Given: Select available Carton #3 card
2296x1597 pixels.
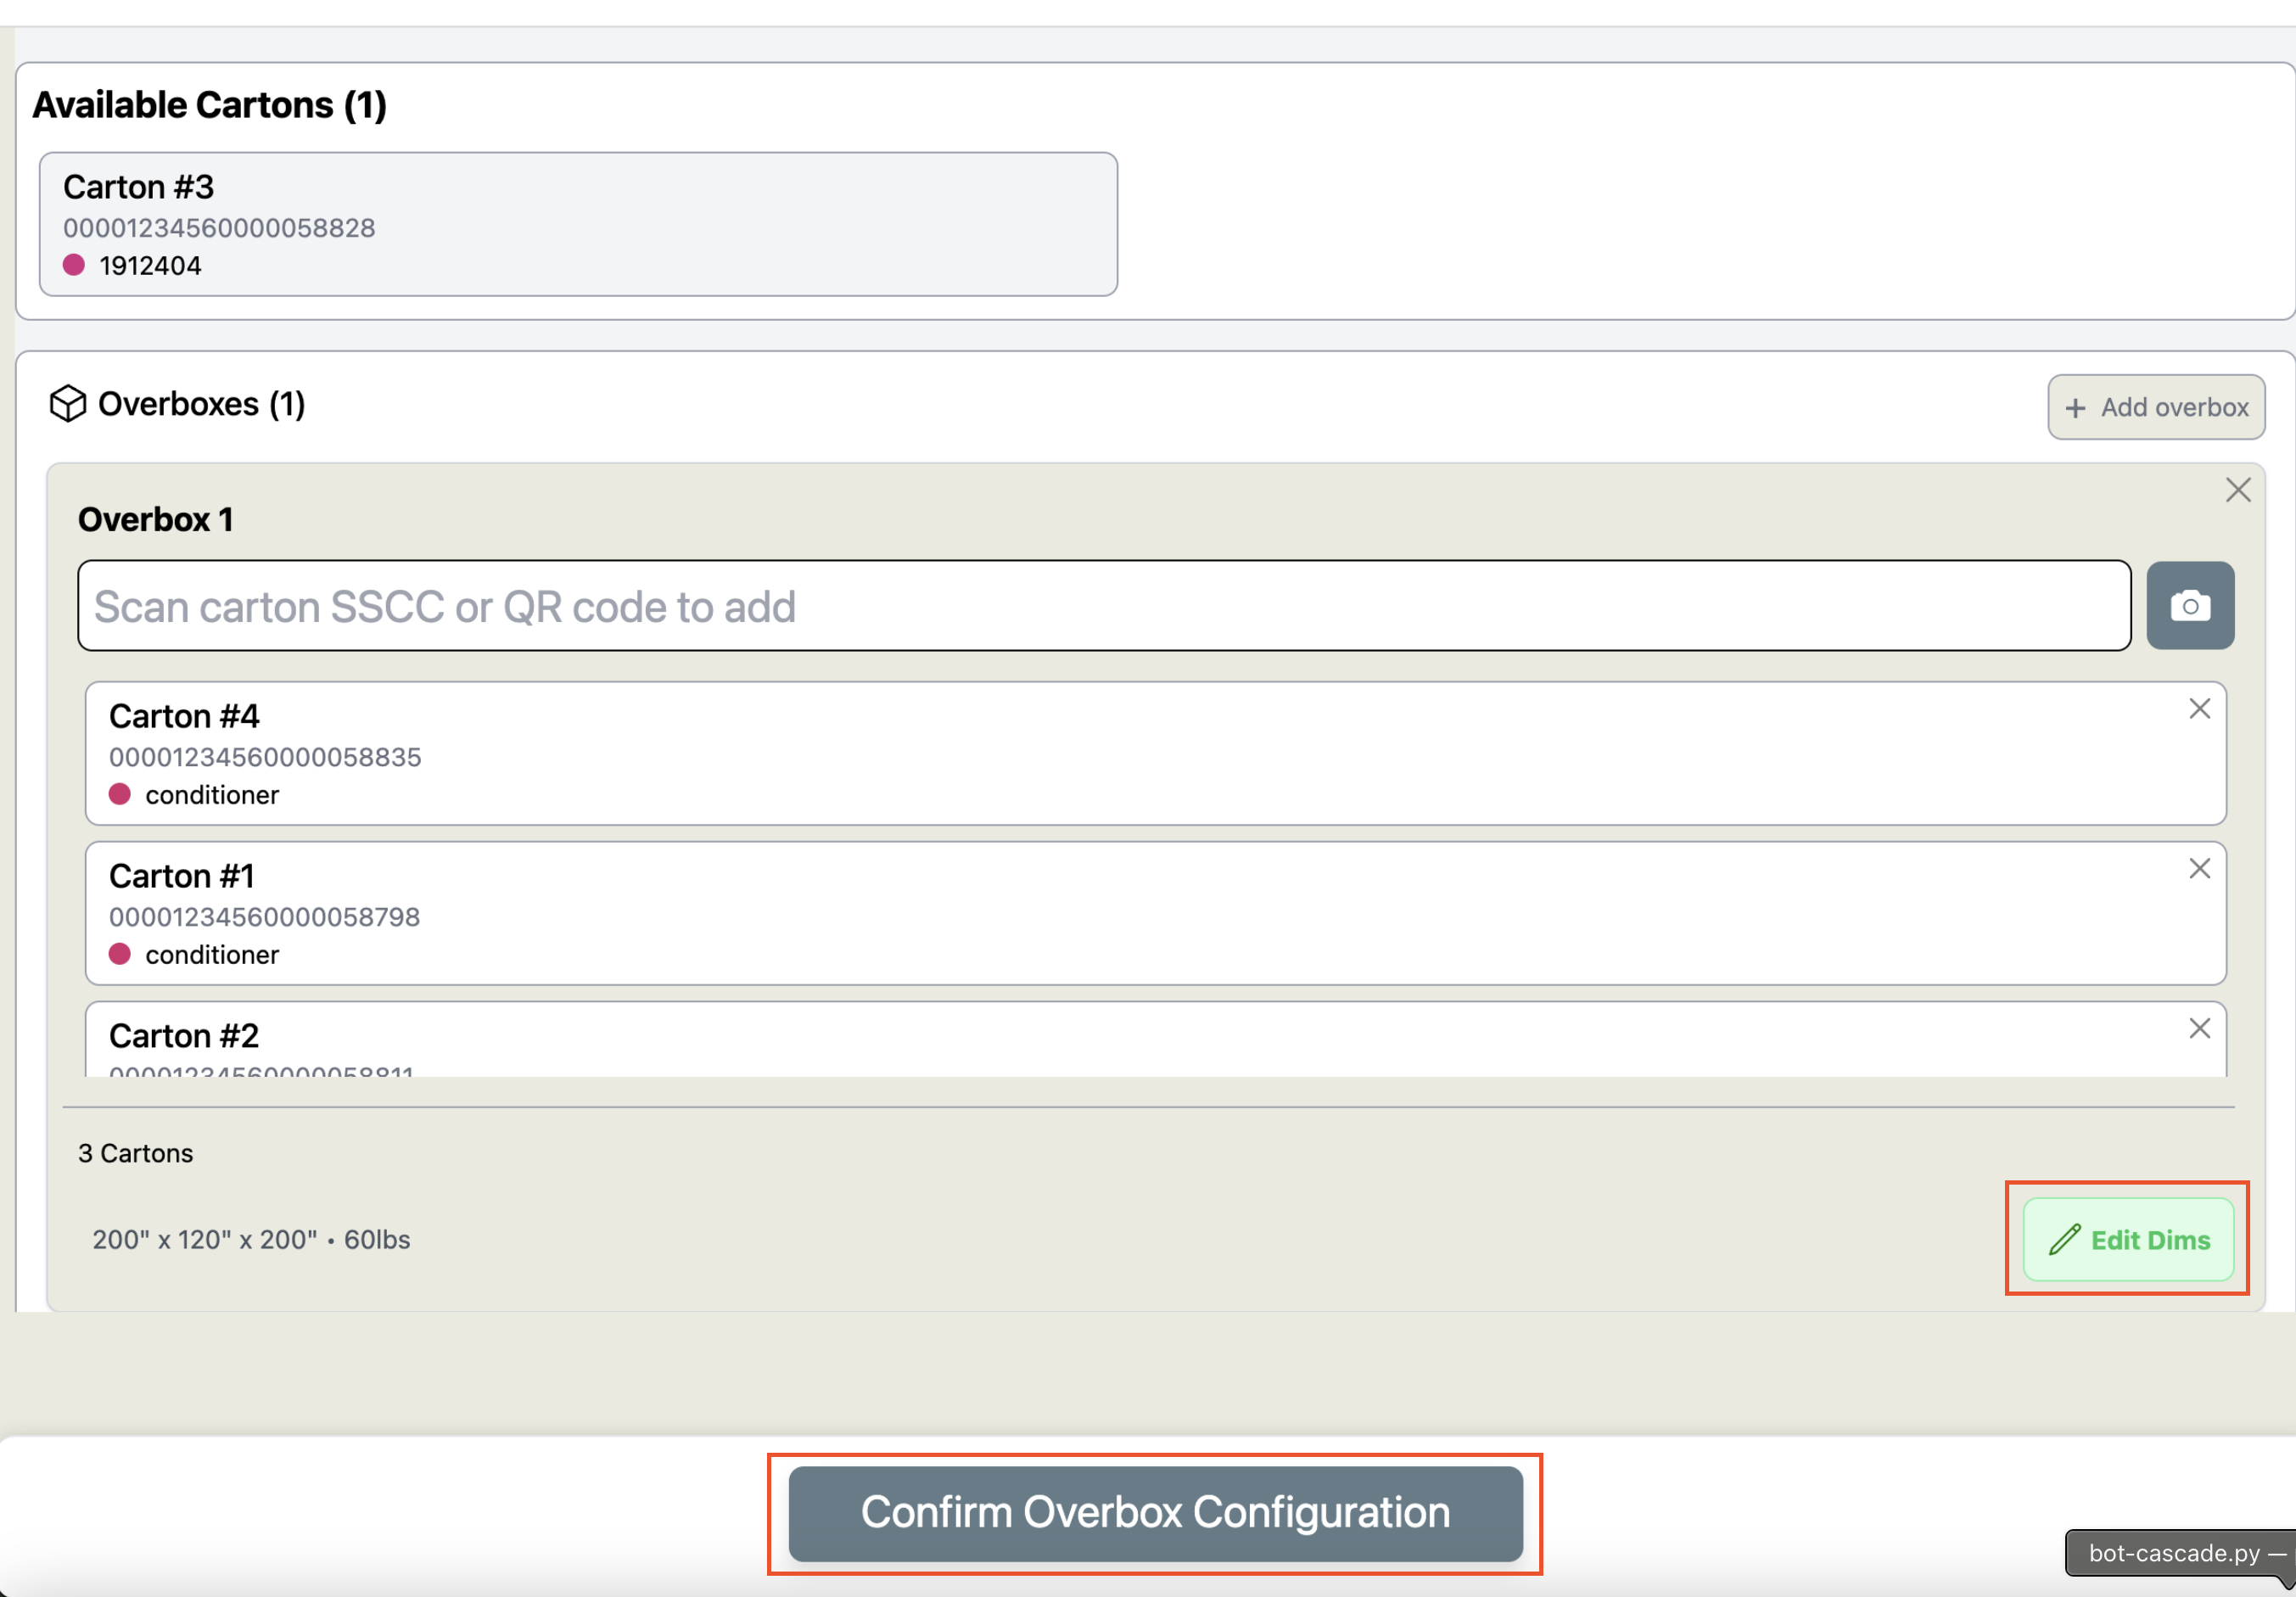Looking at the screenshot, I should click(578, 224).
